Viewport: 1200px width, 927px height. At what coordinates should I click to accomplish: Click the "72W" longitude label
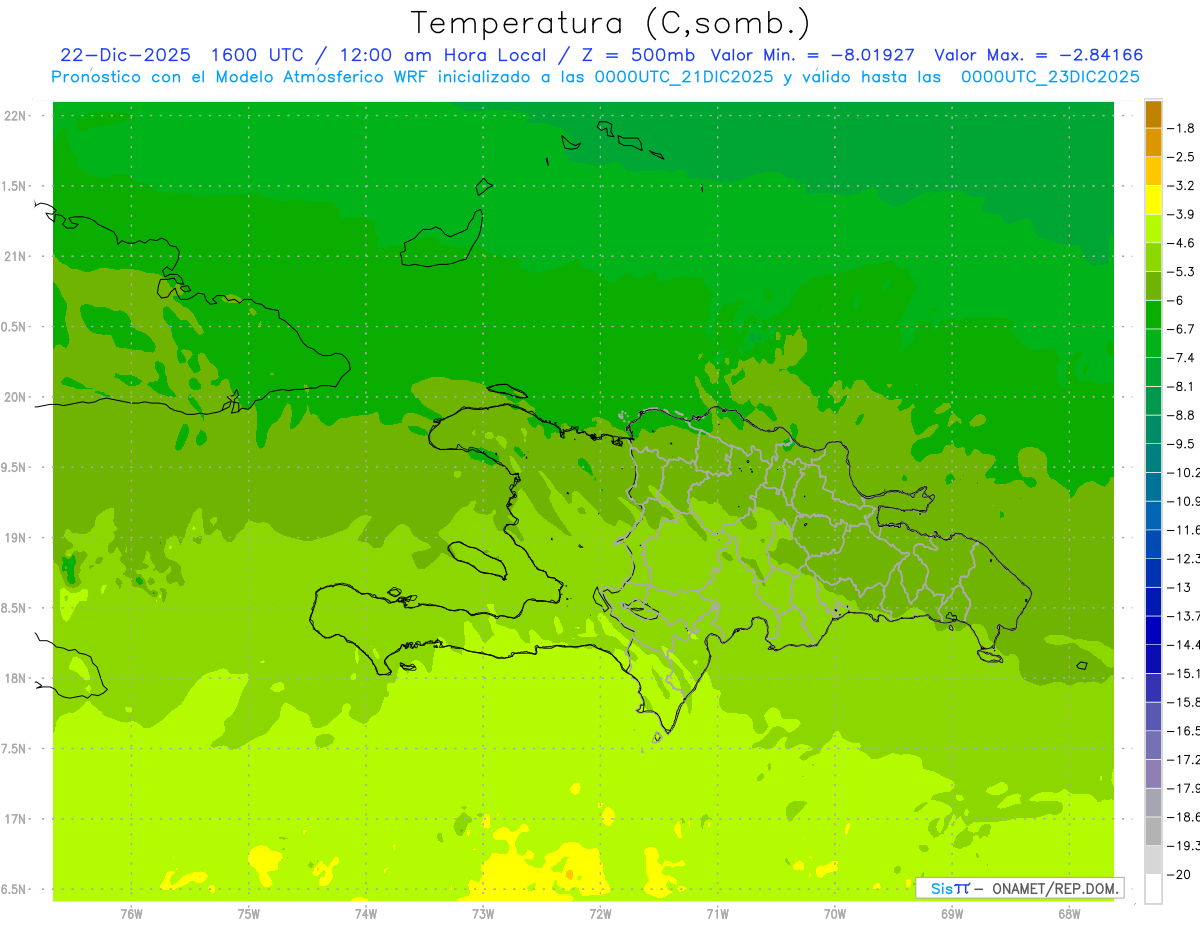600,914
